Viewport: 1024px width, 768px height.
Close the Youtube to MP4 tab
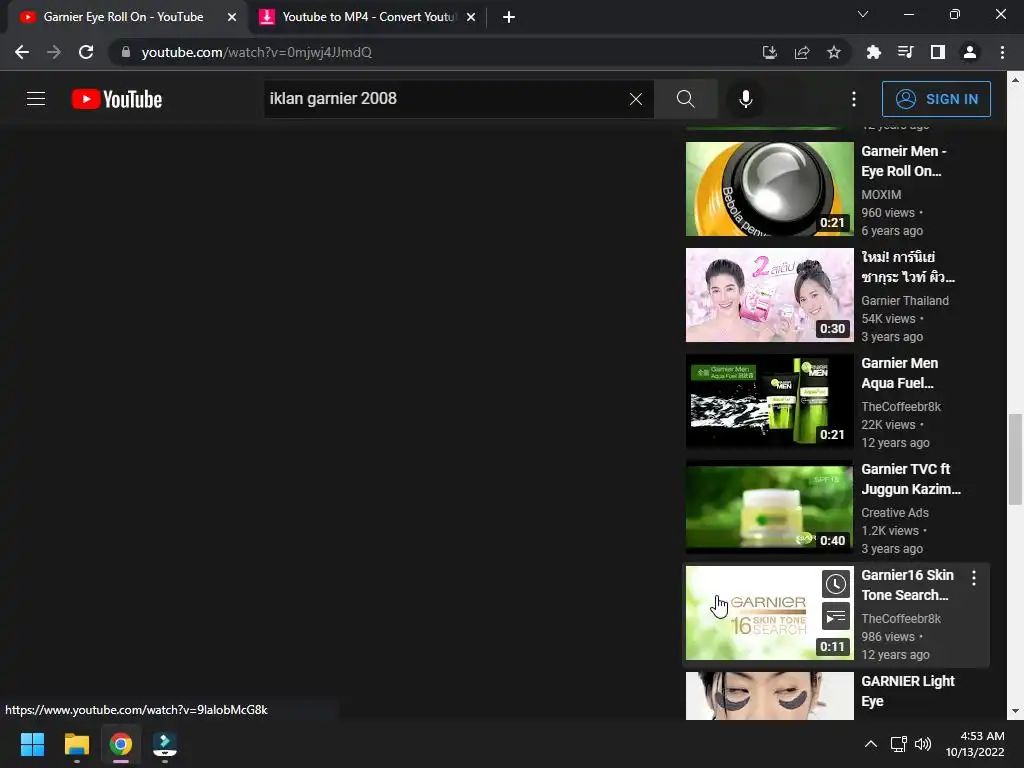(471, 17)
